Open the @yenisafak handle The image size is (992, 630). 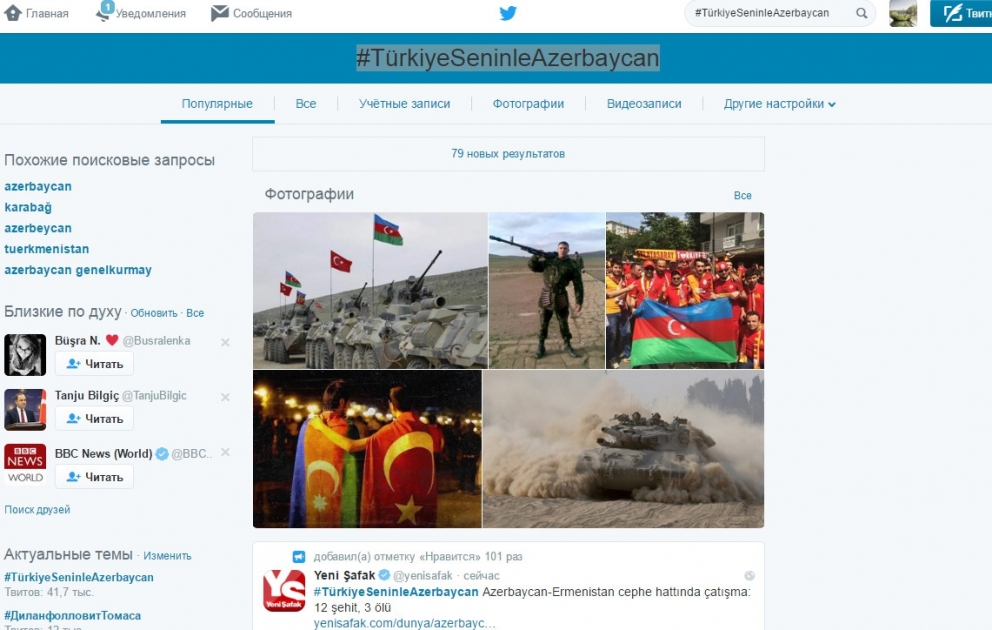[x=423, y=576]
